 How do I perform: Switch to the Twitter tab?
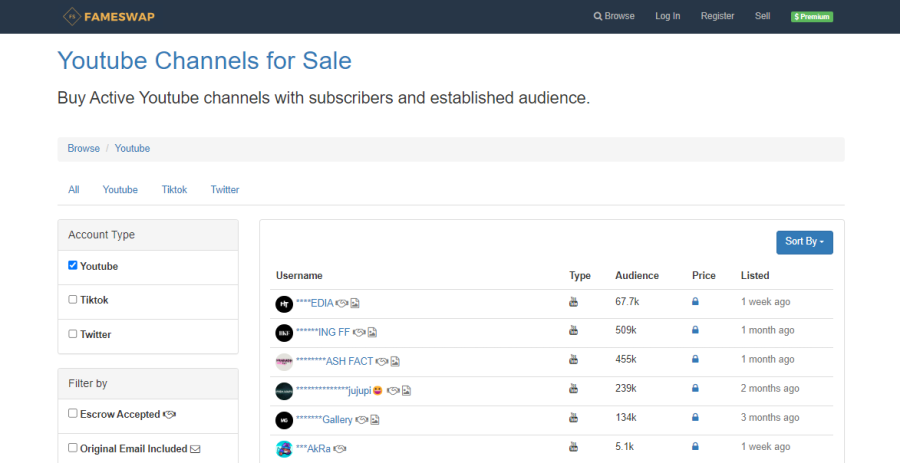tap(225, 189)
